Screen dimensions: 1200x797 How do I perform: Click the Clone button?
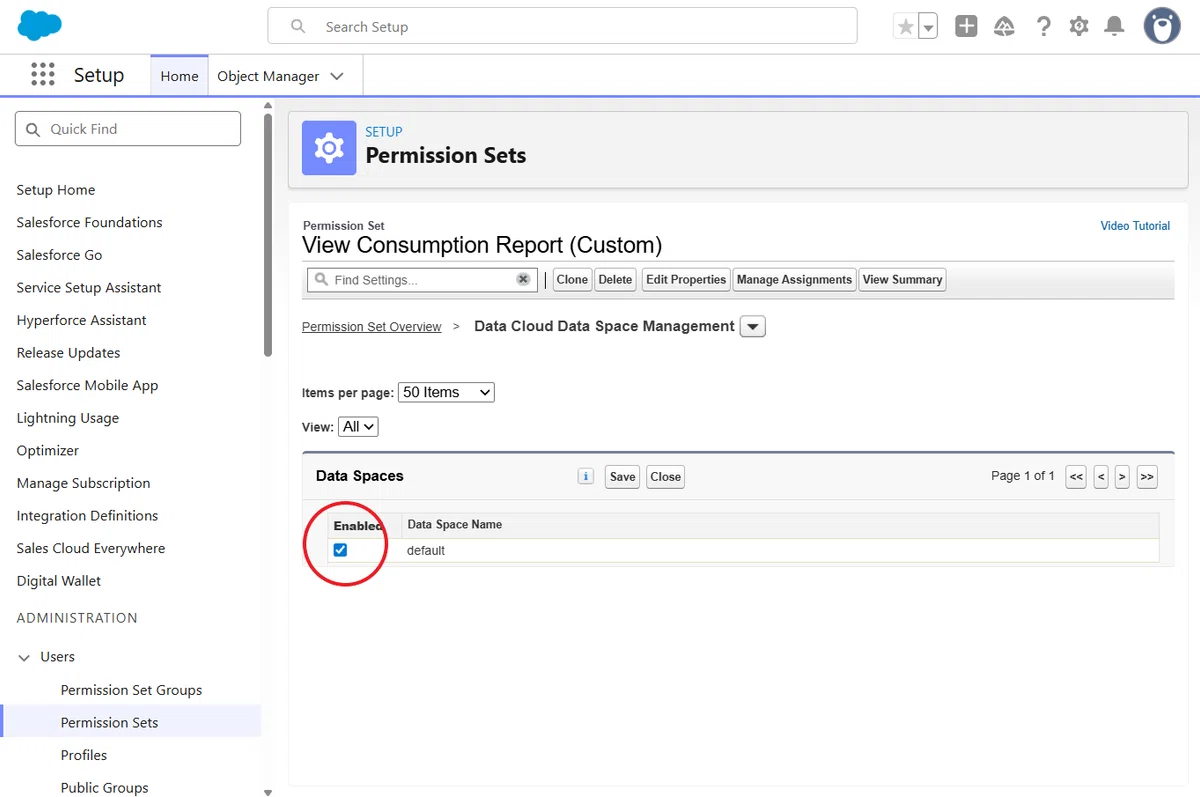[572, 280]
